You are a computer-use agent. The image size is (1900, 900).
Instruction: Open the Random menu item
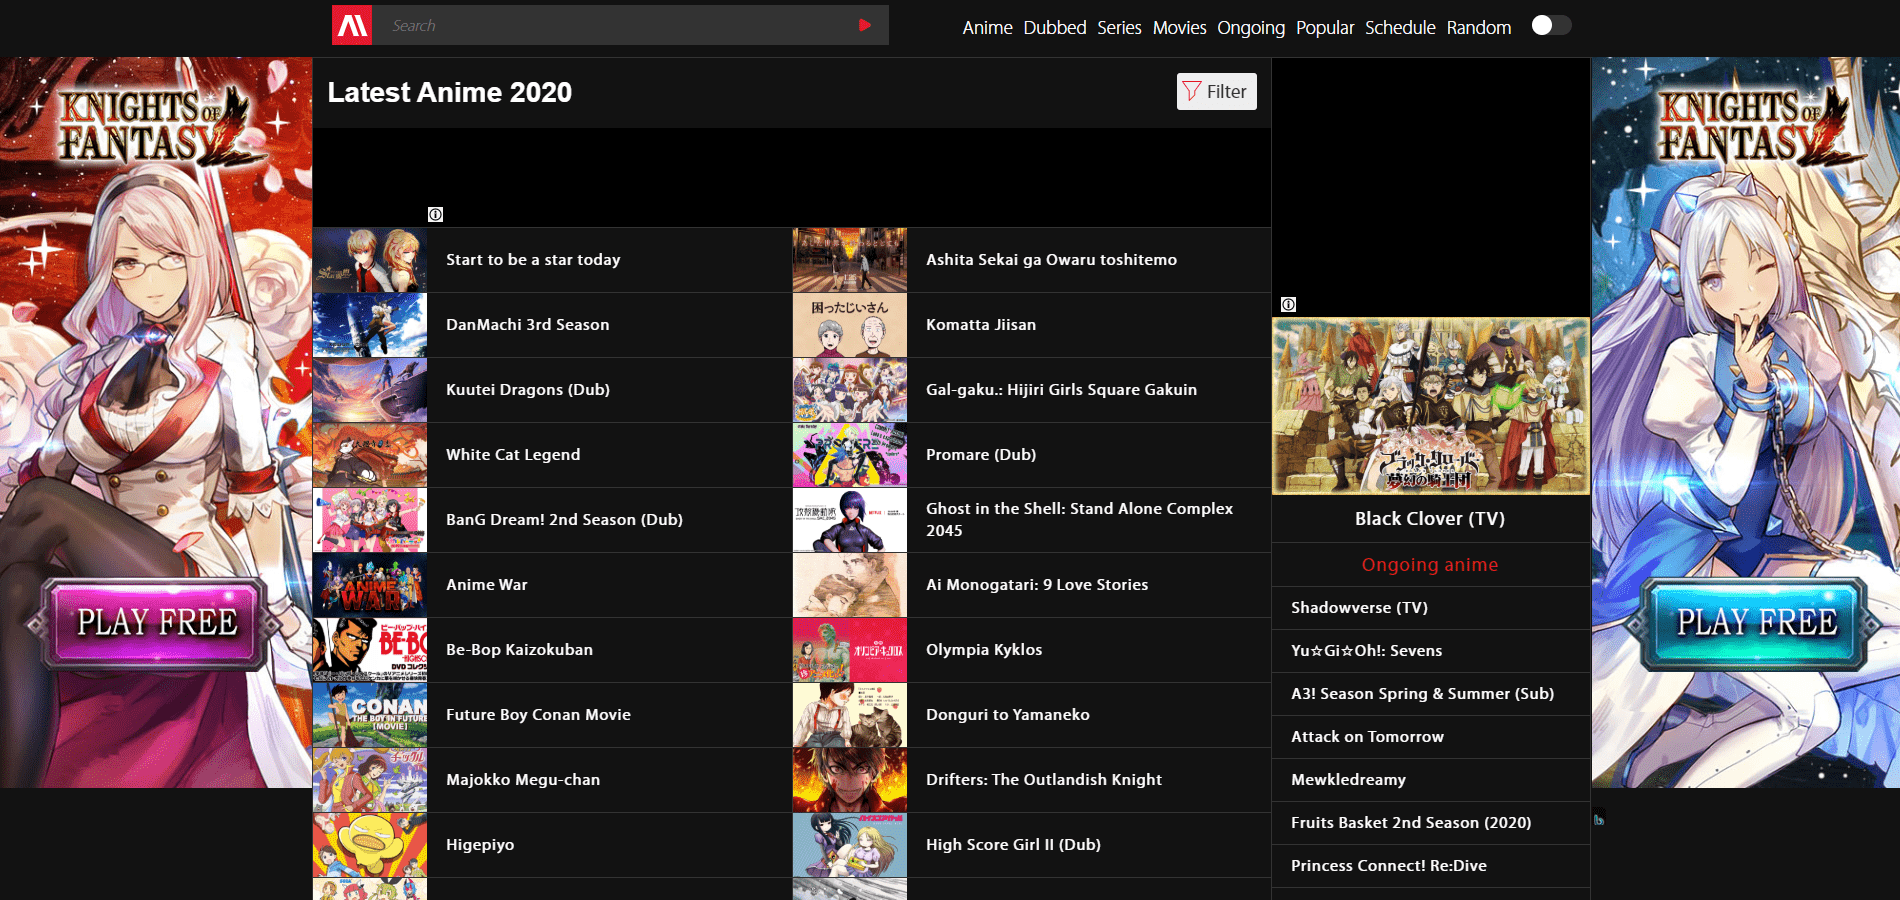tap(1479, 28)
